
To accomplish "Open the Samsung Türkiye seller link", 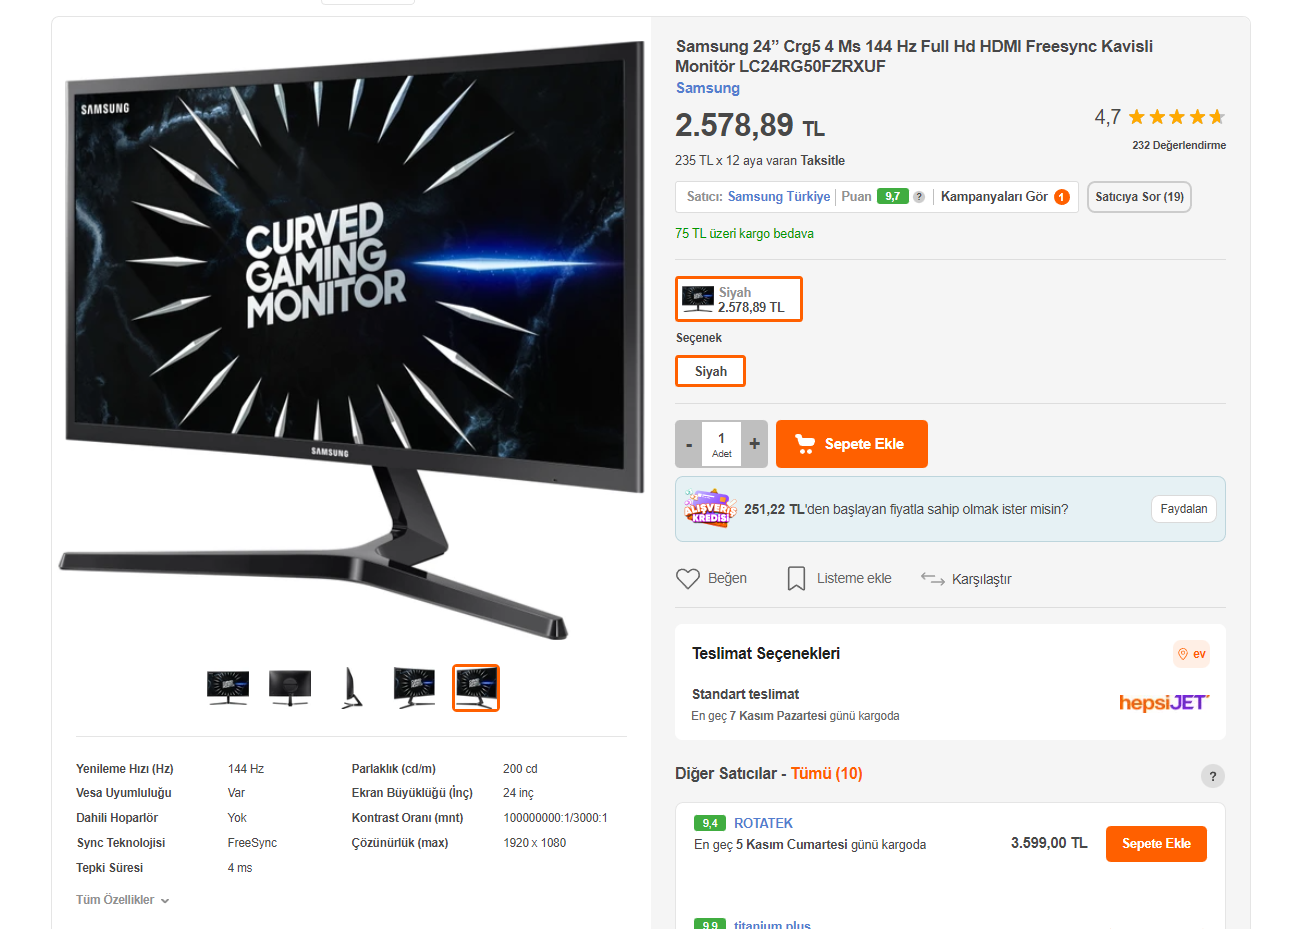I will click(779, 197).
